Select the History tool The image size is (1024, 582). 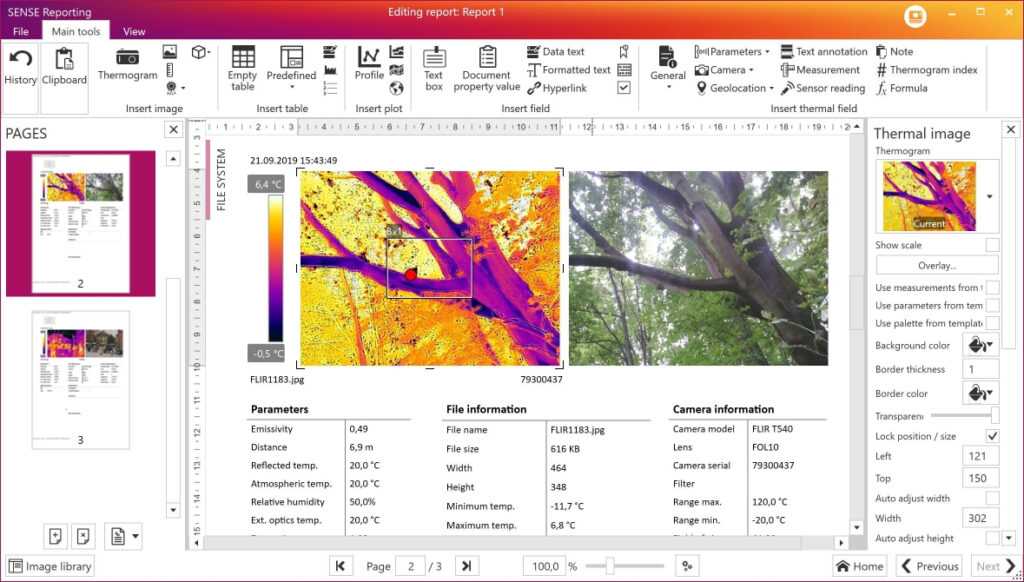20,70
